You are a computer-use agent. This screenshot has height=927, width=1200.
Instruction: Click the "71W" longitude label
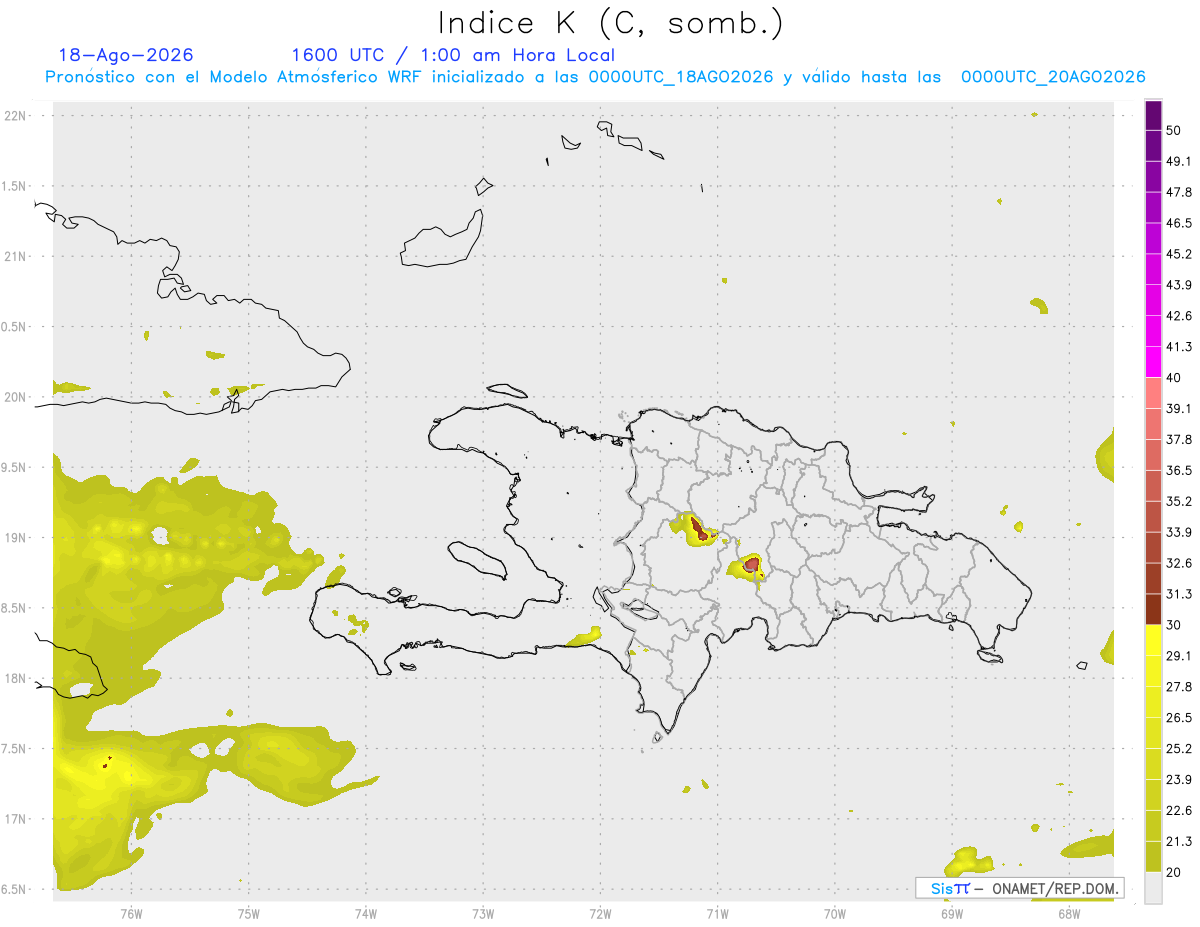(717, 914)
